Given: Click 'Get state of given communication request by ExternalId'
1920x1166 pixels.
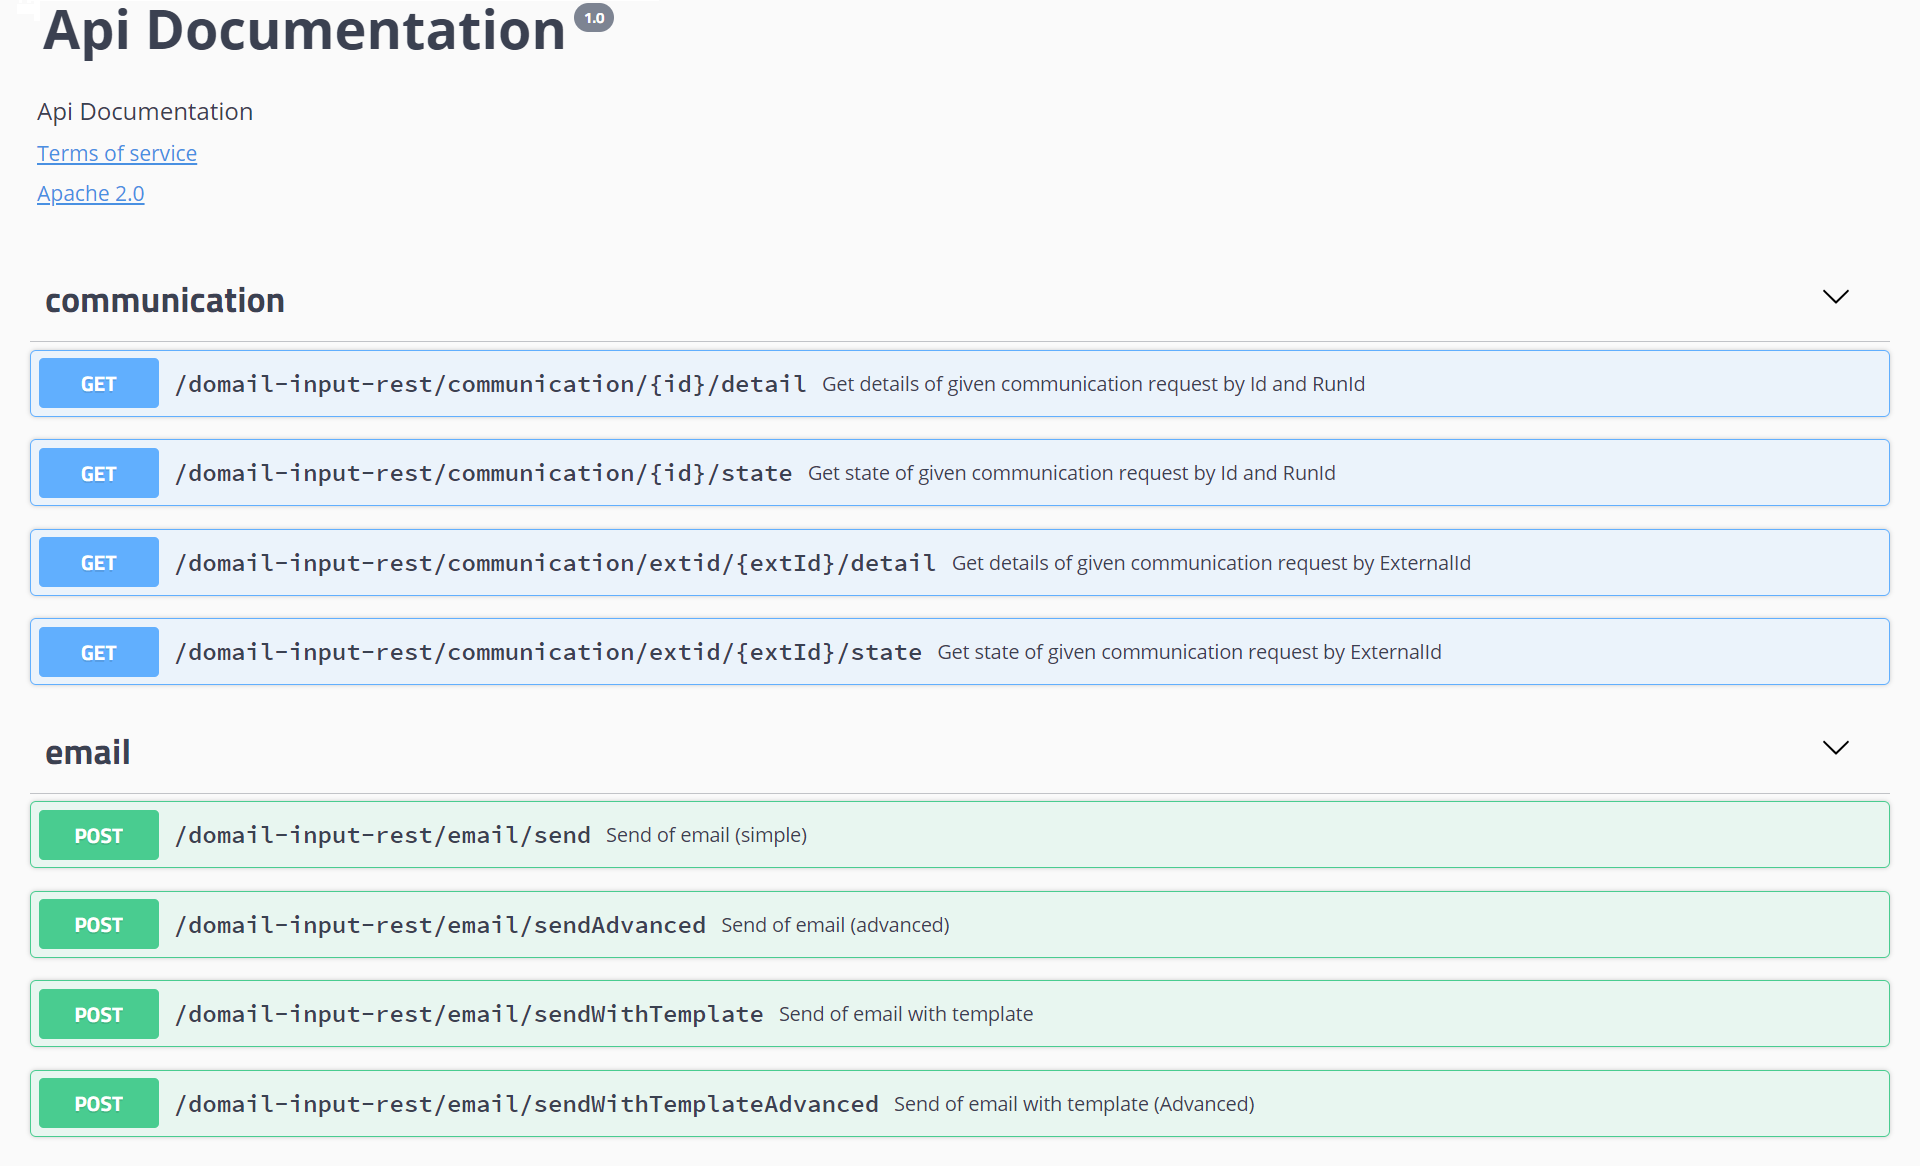Looking at the screenshot, I should (x=1189, y=652).
